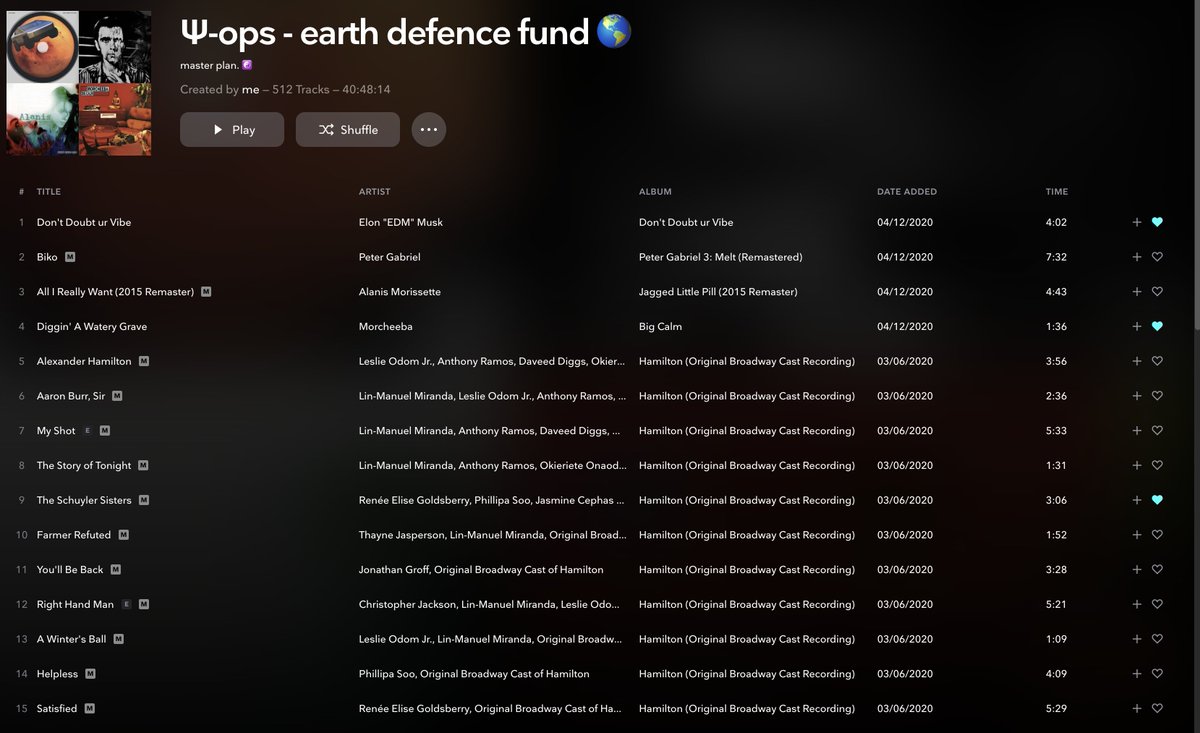Favorite Biko with the heart icon

(x=1157, y=257)
